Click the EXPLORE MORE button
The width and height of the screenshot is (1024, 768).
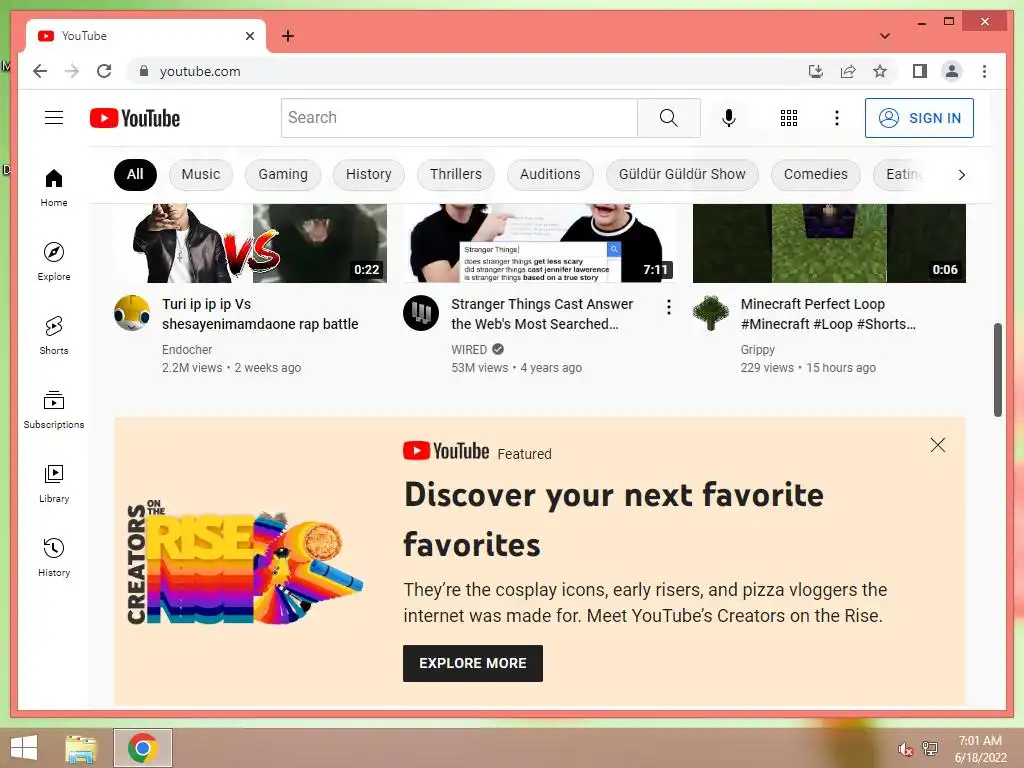[473, 663]
